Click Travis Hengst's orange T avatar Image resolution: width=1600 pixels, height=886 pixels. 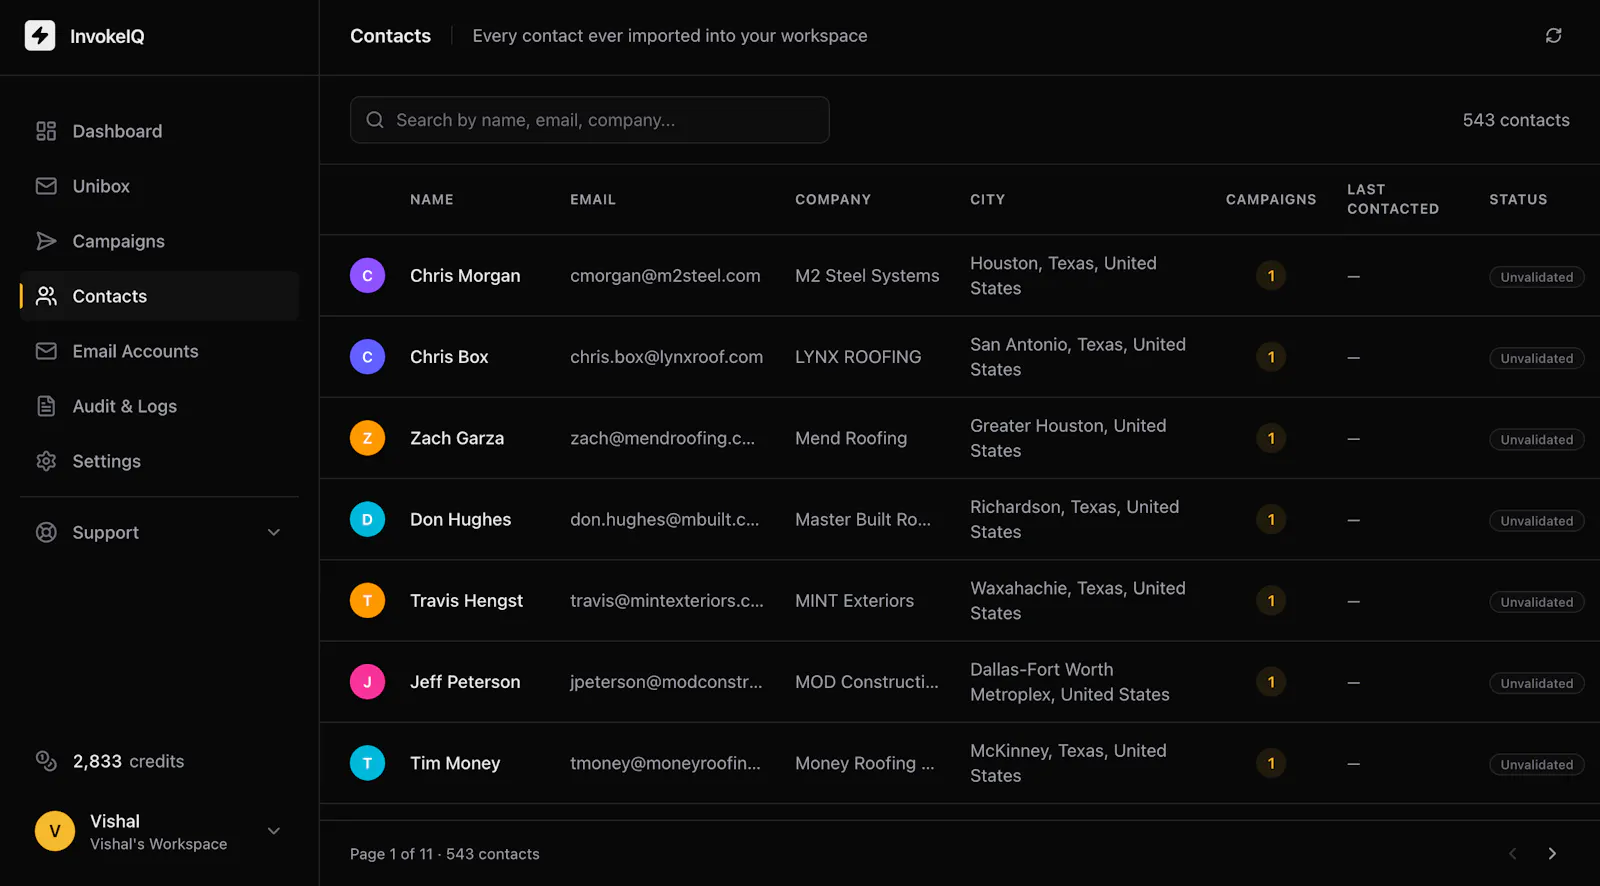[x=367, y=600]
